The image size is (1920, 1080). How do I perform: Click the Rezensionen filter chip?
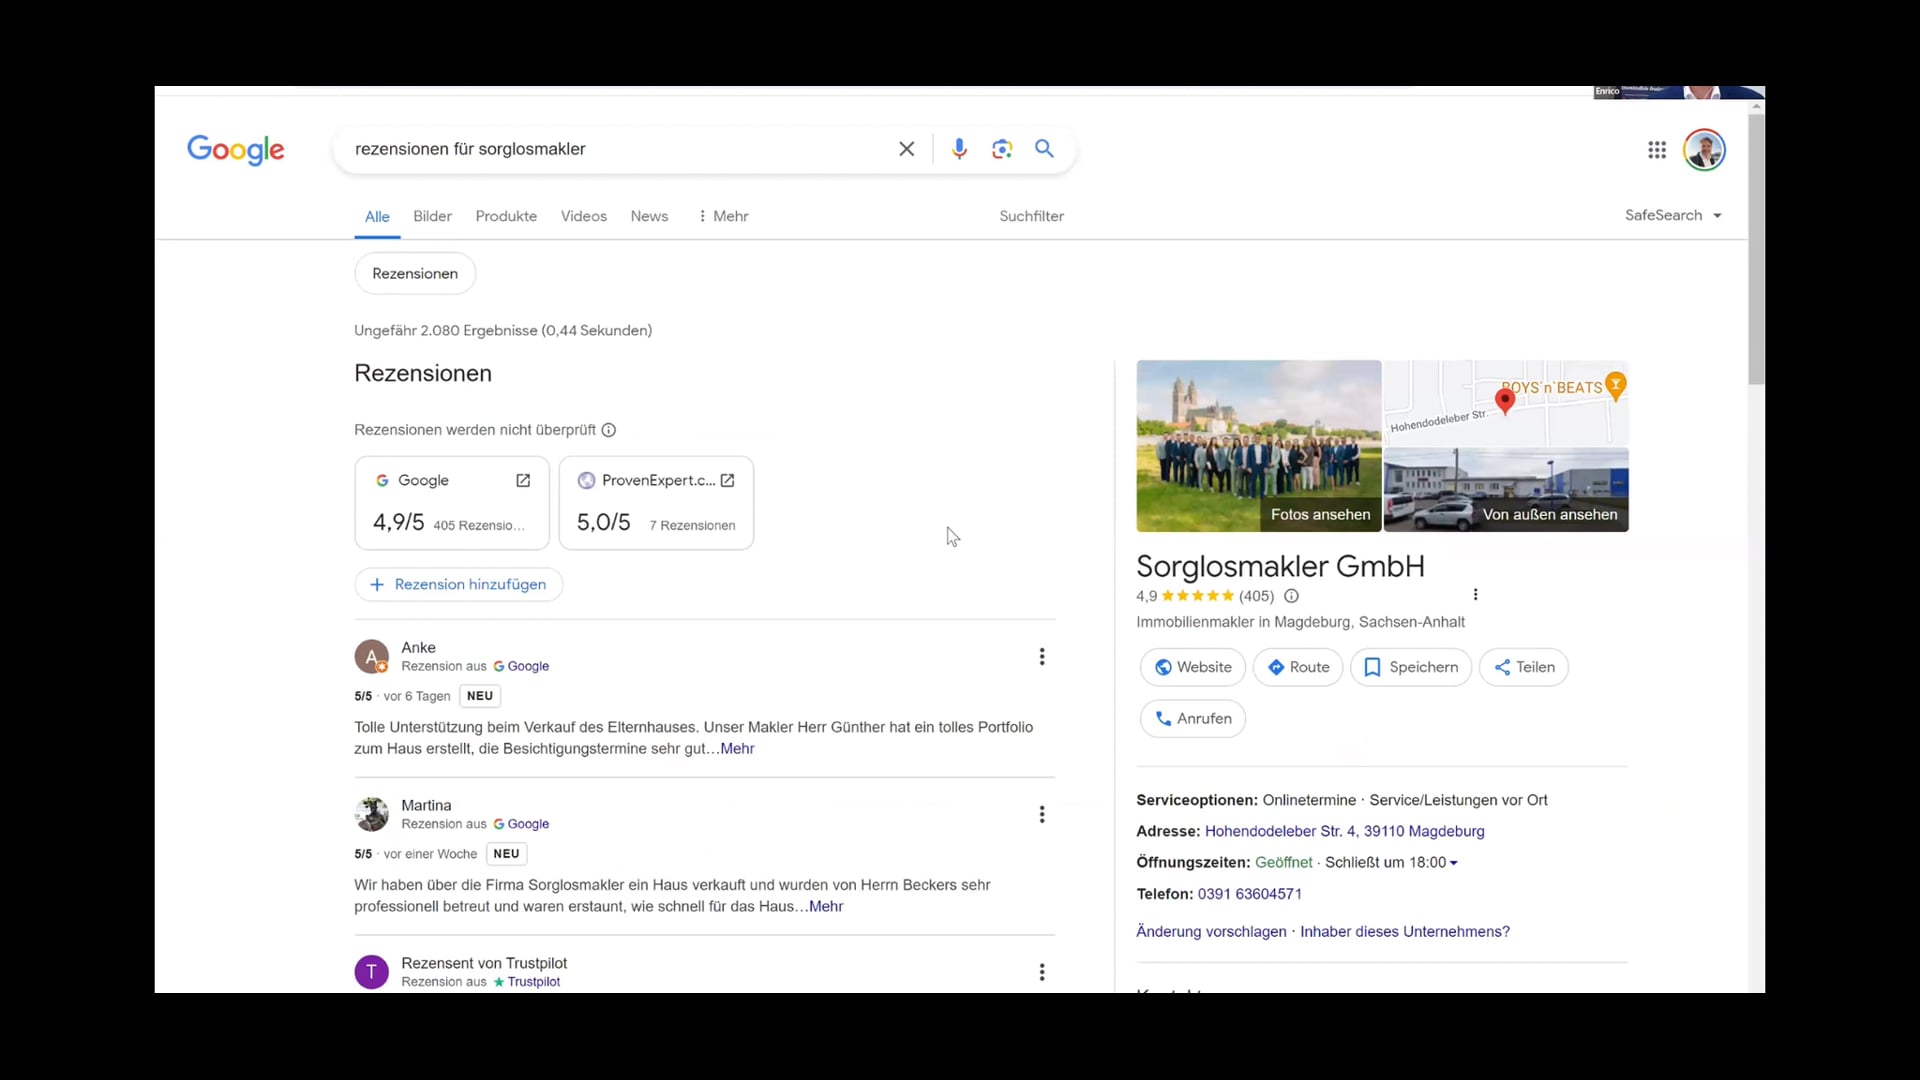[415, 274]
